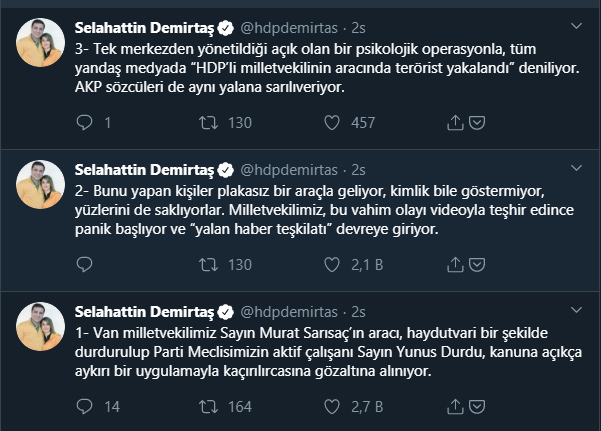Reply to tweet 3 about psikolojik operasyon
Image resolution: width=601 pixels, height=431 pixels.
pyautogui.click(x=84, y=123)
